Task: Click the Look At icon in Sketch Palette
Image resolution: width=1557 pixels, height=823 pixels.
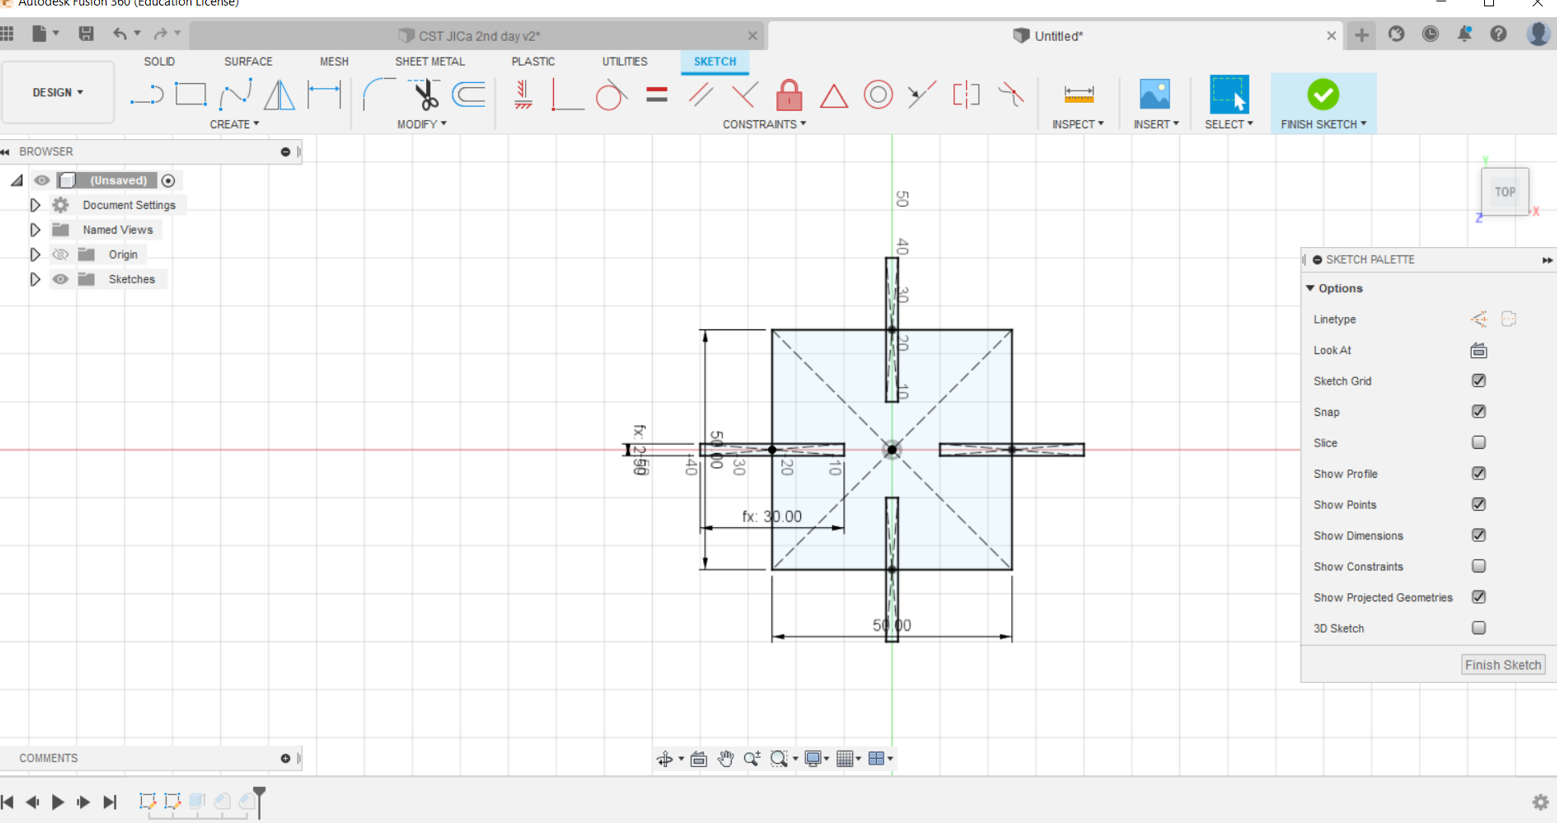Action: (x=1478, y=350)
